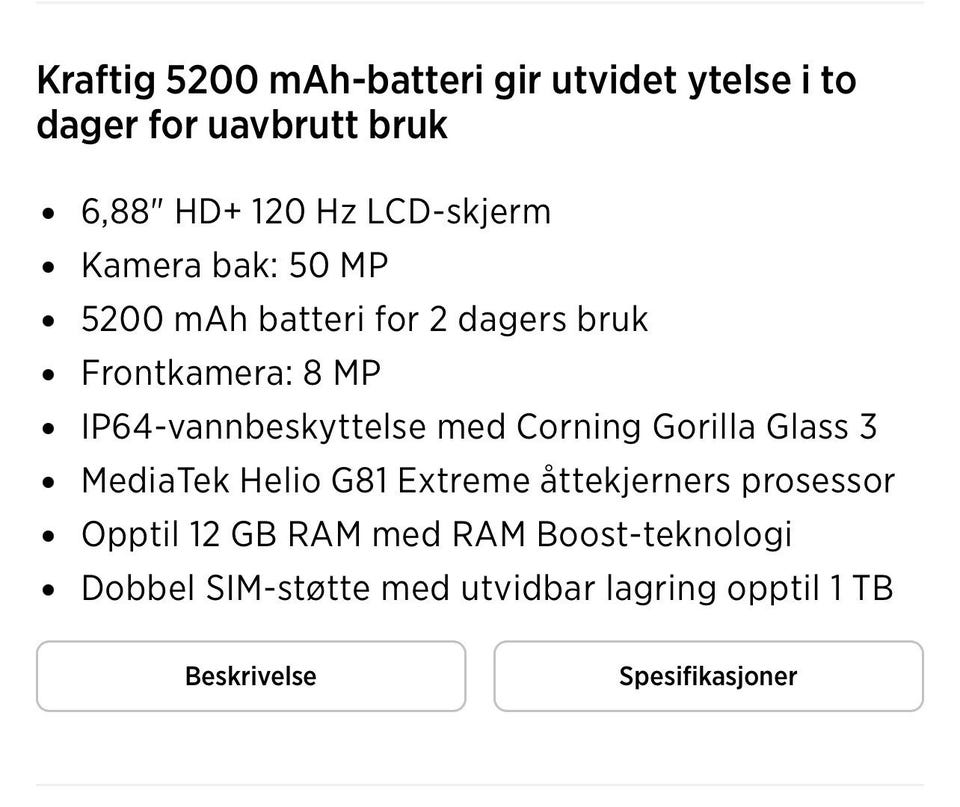Click the bullet dot beside Kamera bak

pyautogui.click(x=47, y=265)
